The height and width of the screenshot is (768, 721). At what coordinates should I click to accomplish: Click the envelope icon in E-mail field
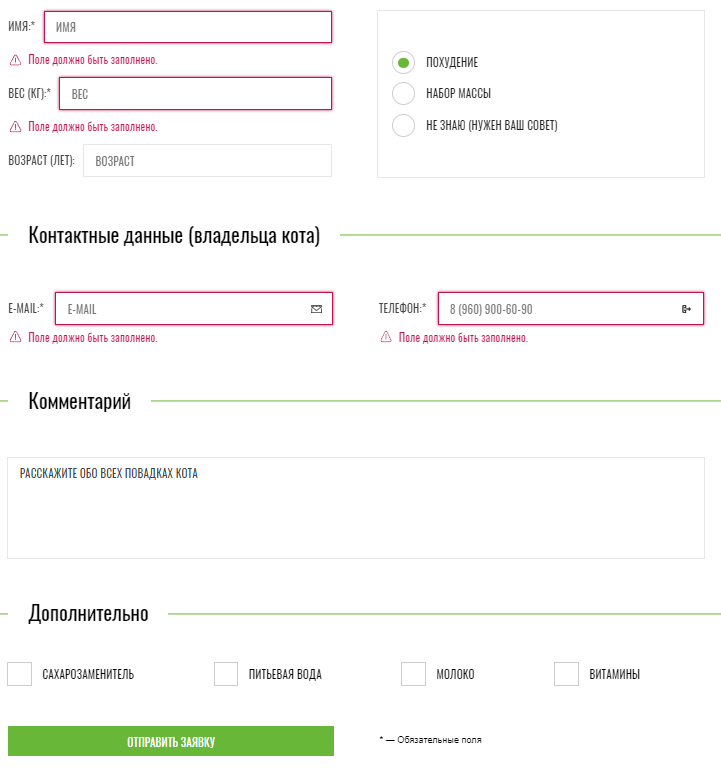(x=316, y=309)
